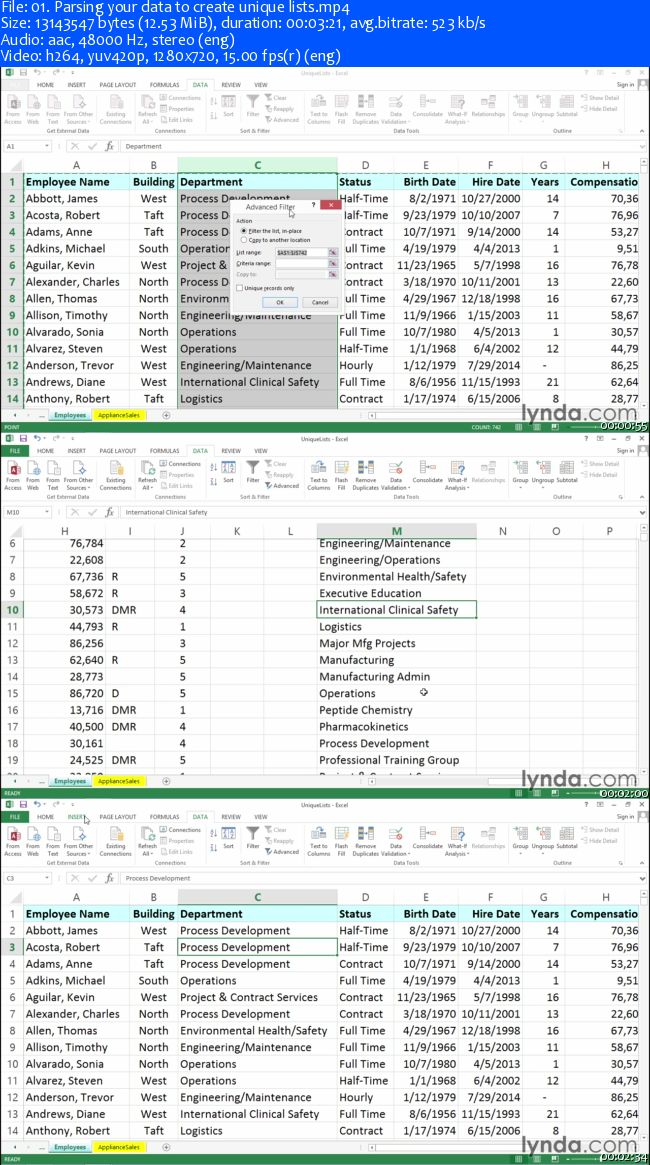Open the REVIEW tab in the 00:02:34 frame

coord(231,817)
